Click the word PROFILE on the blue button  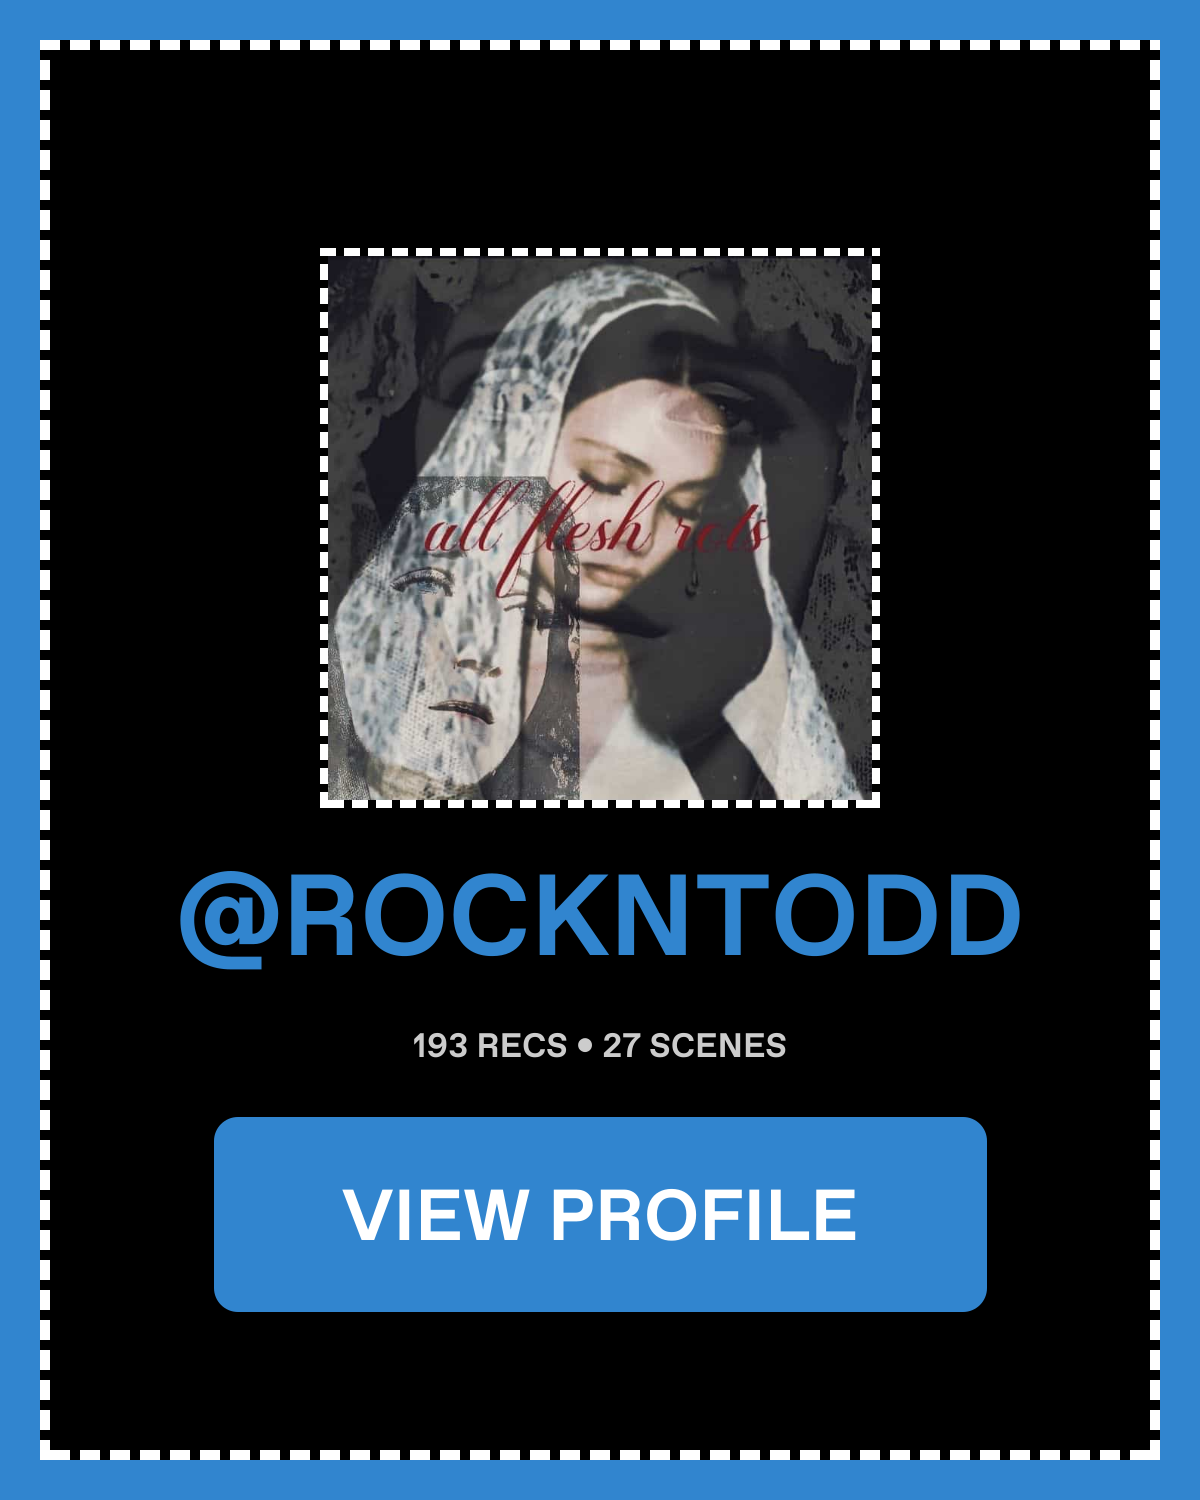tap(704, 1215)
